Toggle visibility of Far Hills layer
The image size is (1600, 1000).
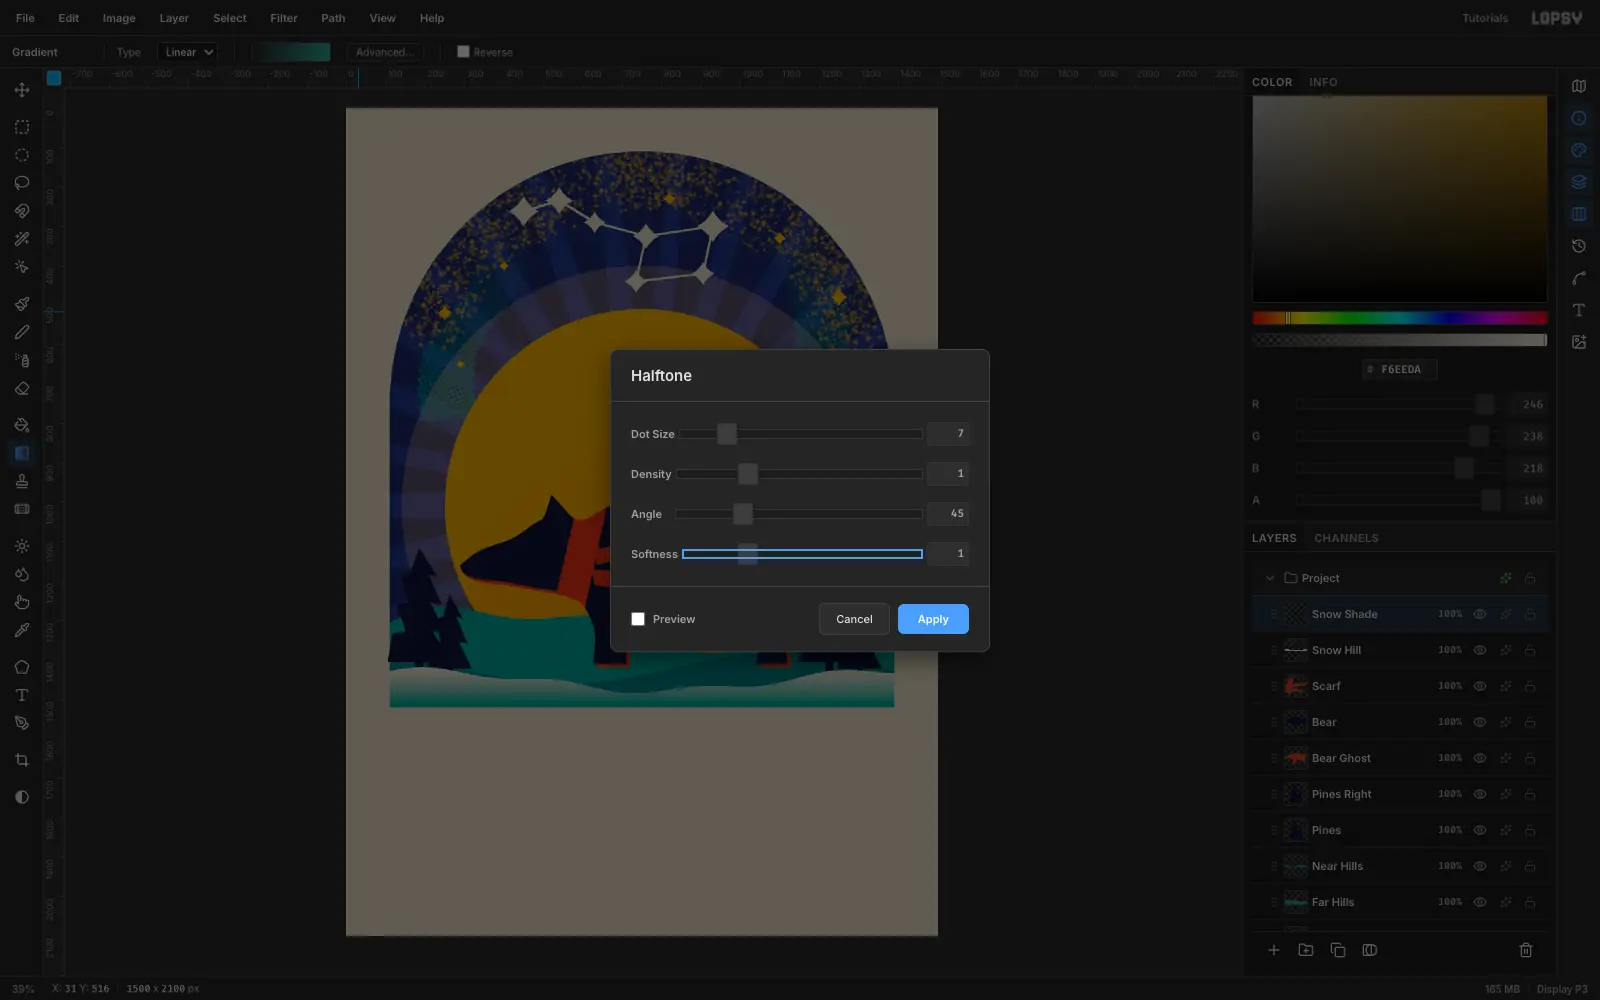point(1480,902)
